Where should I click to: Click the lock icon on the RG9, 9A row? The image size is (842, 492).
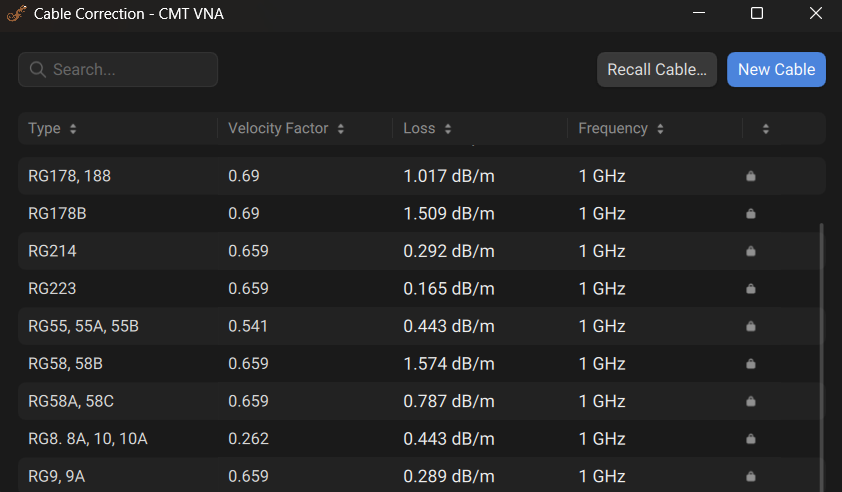click(x=751, y=477)
